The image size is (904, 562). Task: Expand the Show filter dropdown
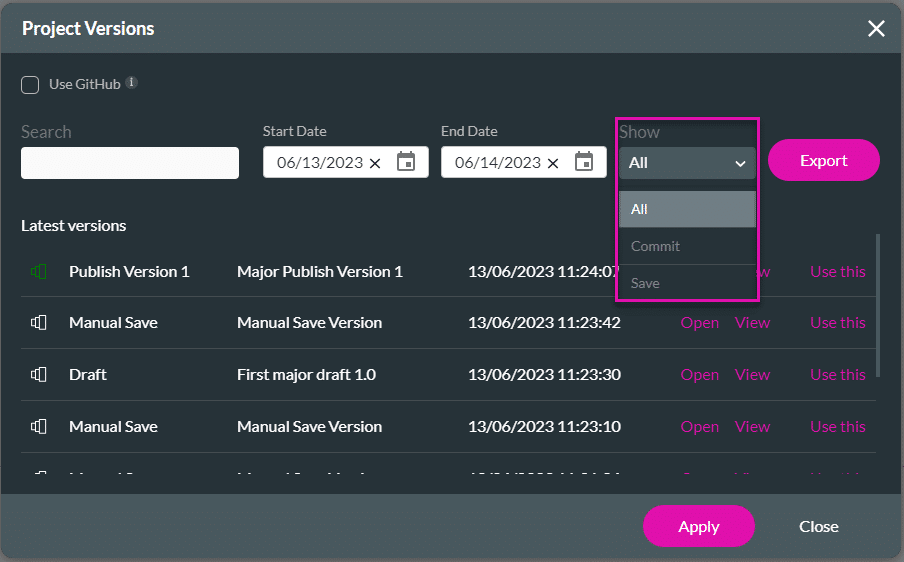pos(687,163)
